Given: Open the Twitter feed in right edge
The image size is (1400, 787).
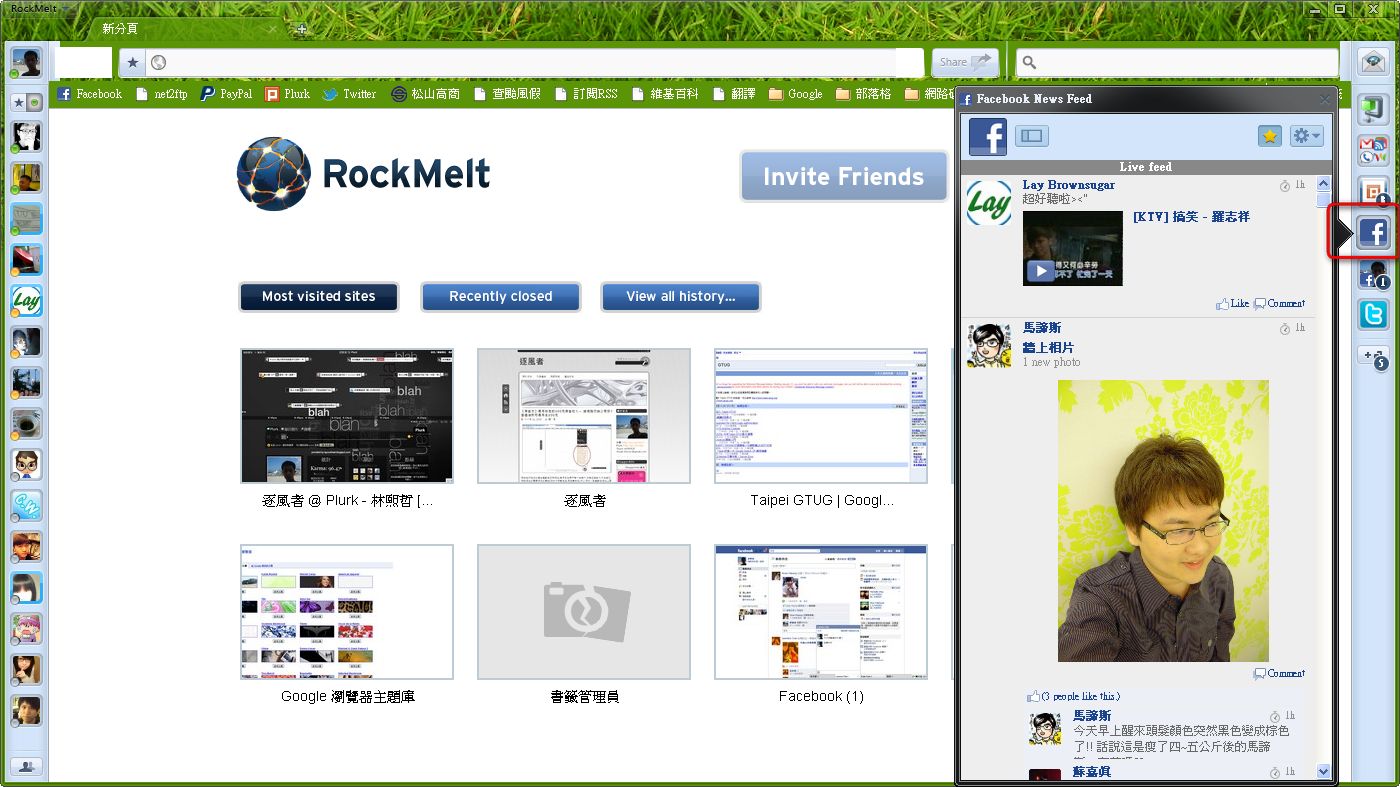Looking at the screenshot, I should [x=1374, y=315].
